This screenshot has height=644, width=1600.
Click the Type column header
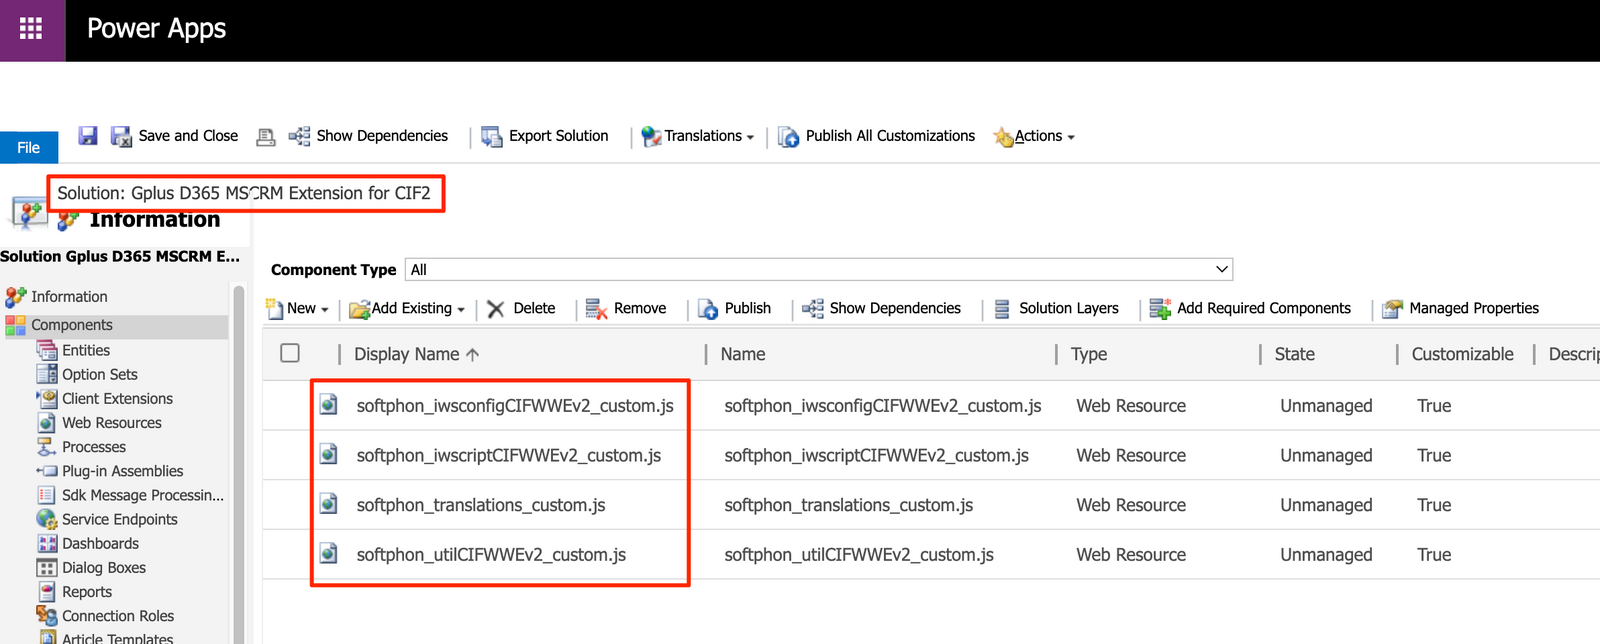click(x=1089, y=354)
